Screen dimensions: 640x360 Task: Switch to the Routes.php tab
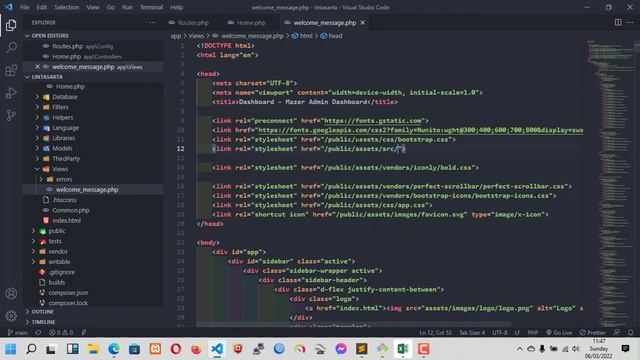click(193, 23)
